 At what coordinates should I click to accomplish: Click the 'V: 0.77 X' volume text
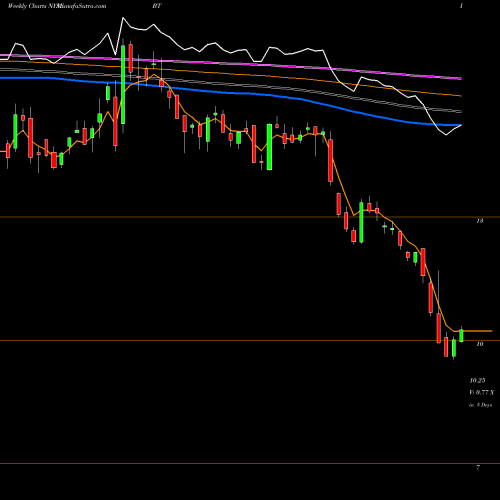(x=481, y=392)
